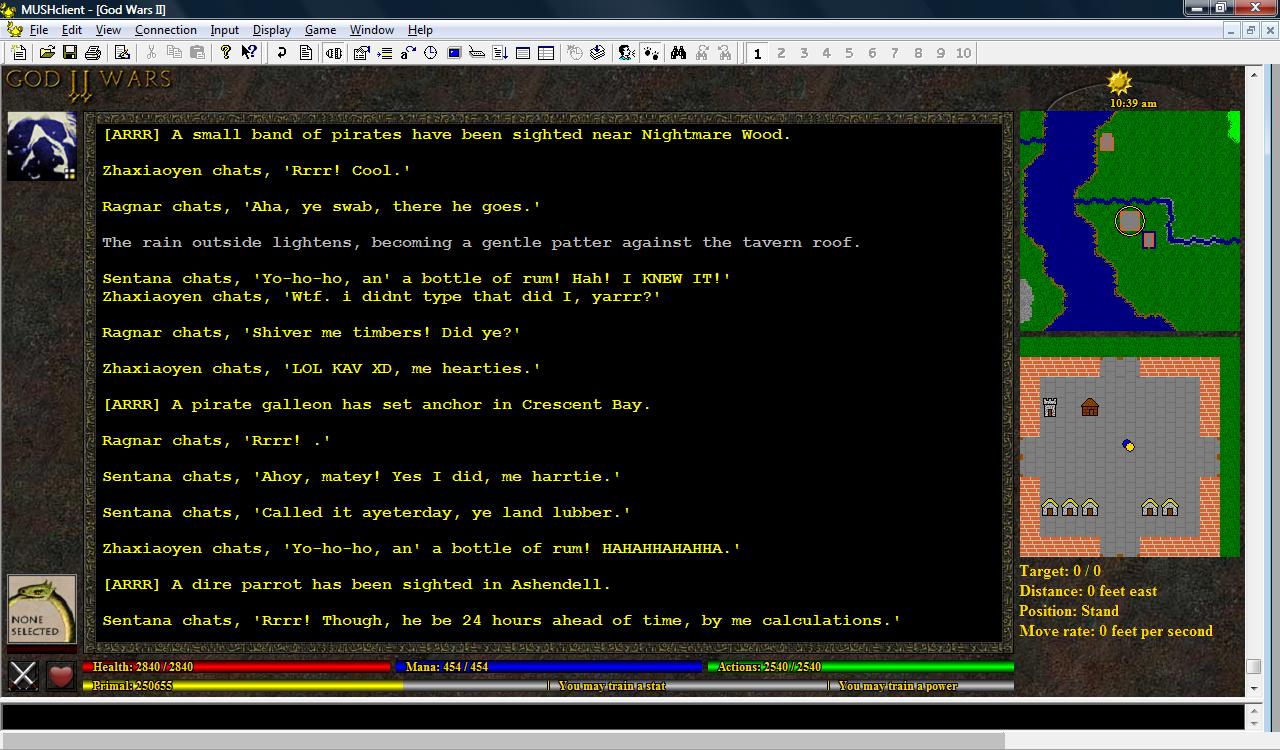Image resolution: width=1280 pixels, height=750 pixels.
Task: Click the None Selected serpent target box
Action: (x=42, y=609)
